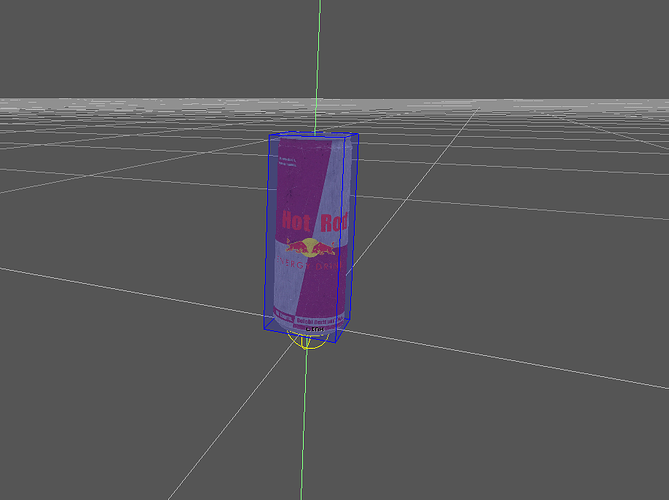Select the top face of the blue bounding box
This screenshot has width=669, height=500.
pyautogui.click(x=312, y=136)
